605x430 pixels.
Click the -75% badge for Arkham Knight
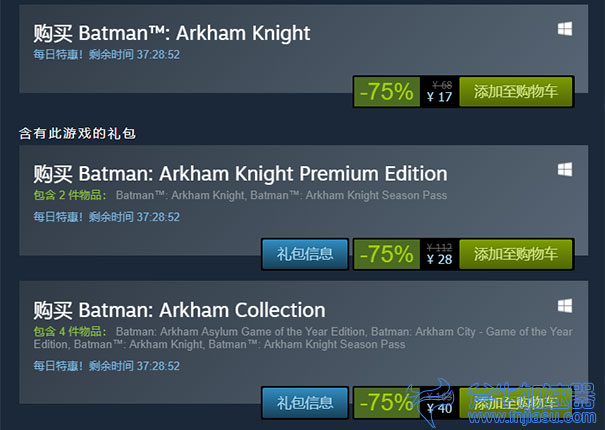[386, 92]
